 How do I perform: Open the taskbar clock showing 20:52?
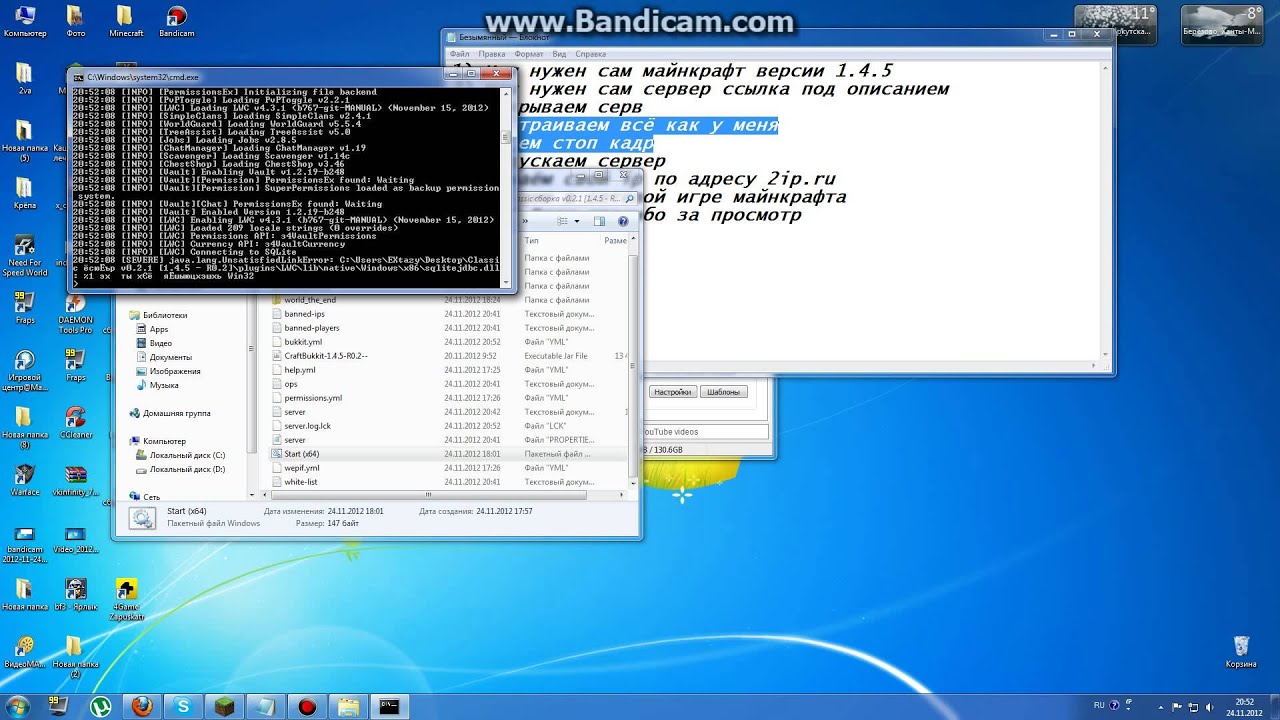[1243, 706]
